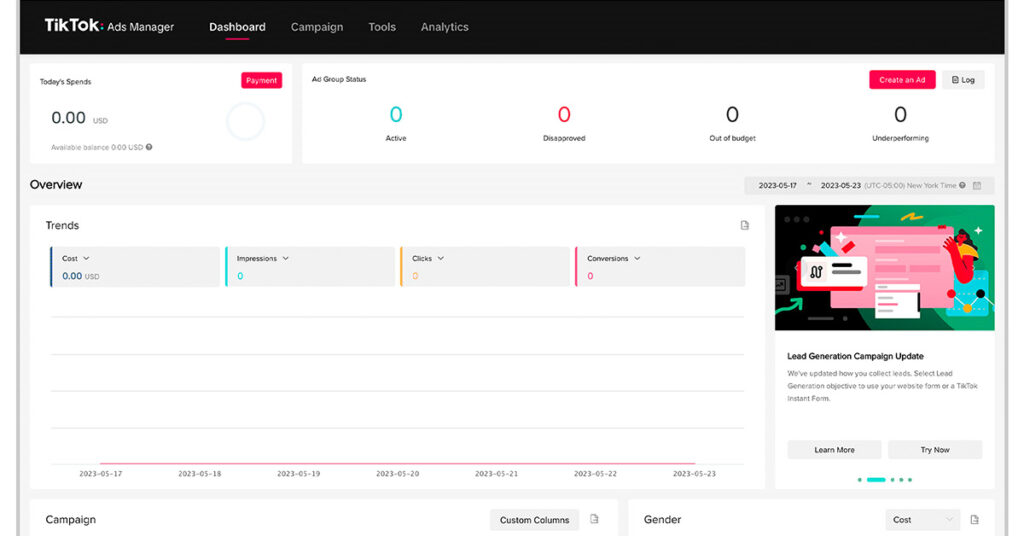Image resolution: width=1024 pixels, height=536 pixels.
Task: Click the Payment button
Action: 261,80
